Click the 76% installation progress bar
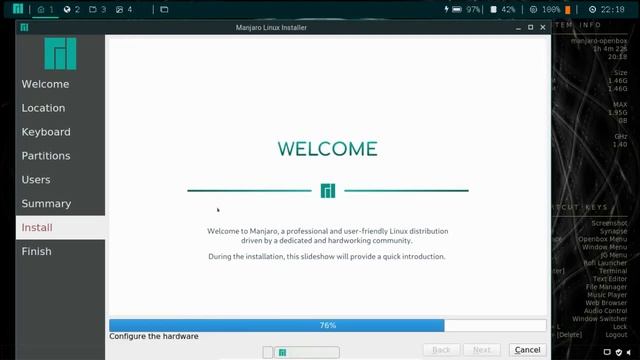 click(x=328, y=325)
